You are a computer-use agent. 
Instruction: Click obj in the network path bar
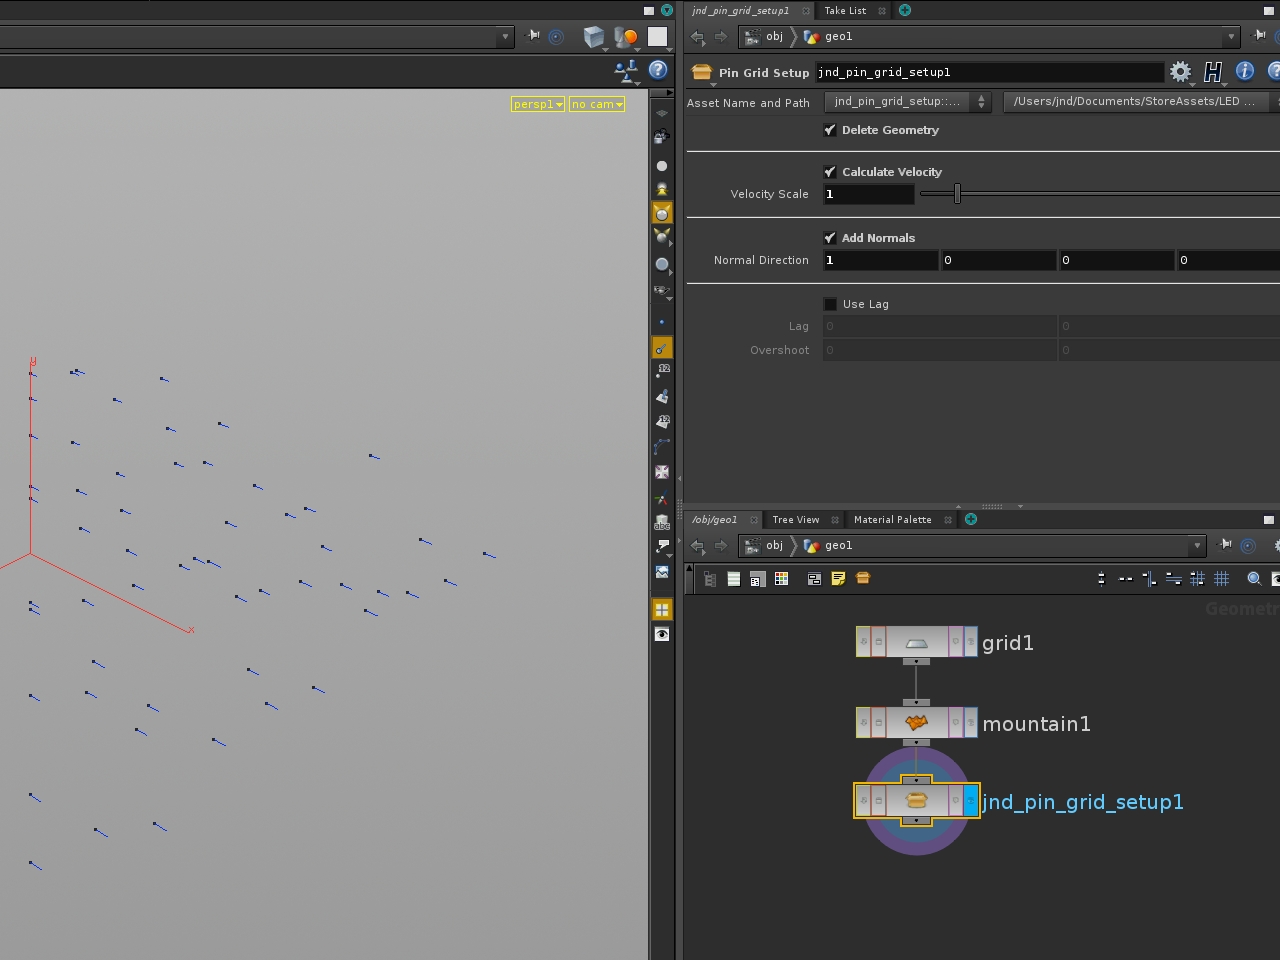coord(774,546)
